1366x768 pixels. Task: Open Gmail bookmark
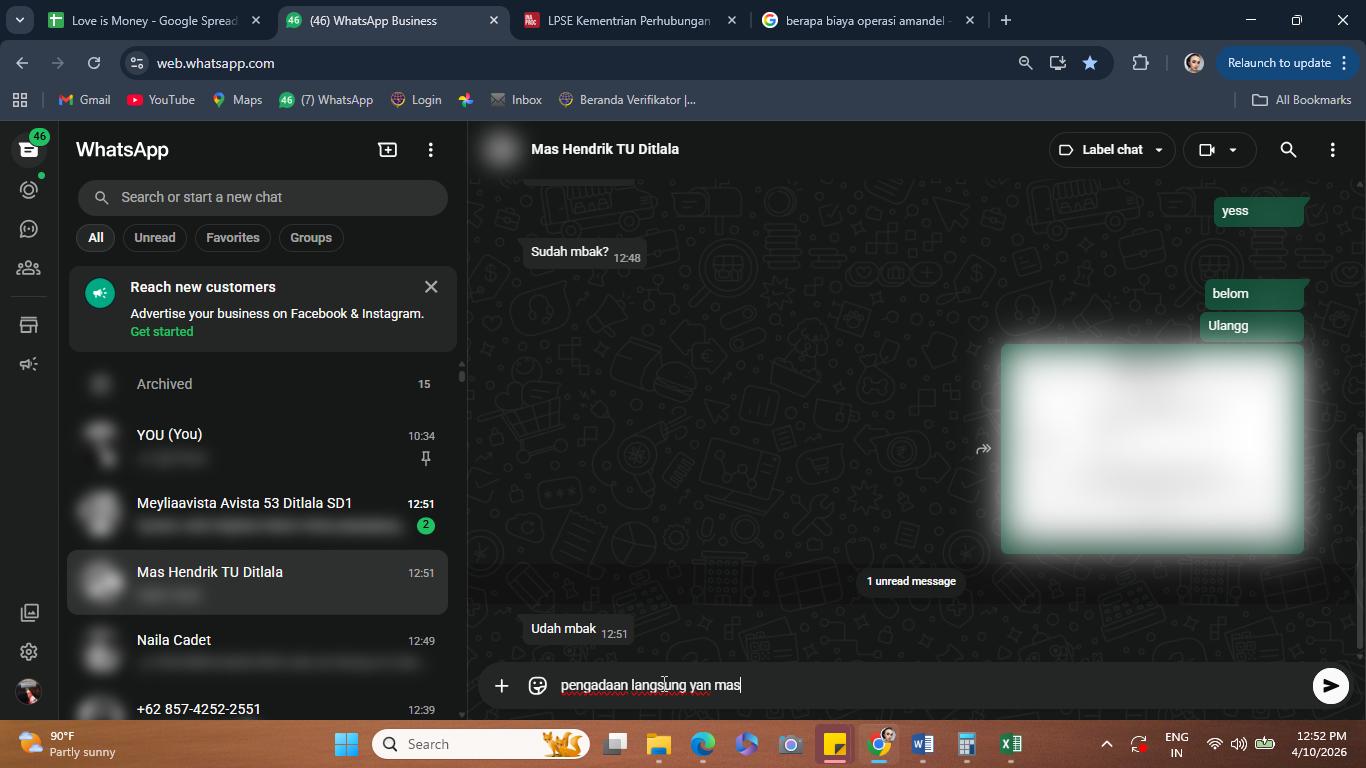click(x=85, y=100)
